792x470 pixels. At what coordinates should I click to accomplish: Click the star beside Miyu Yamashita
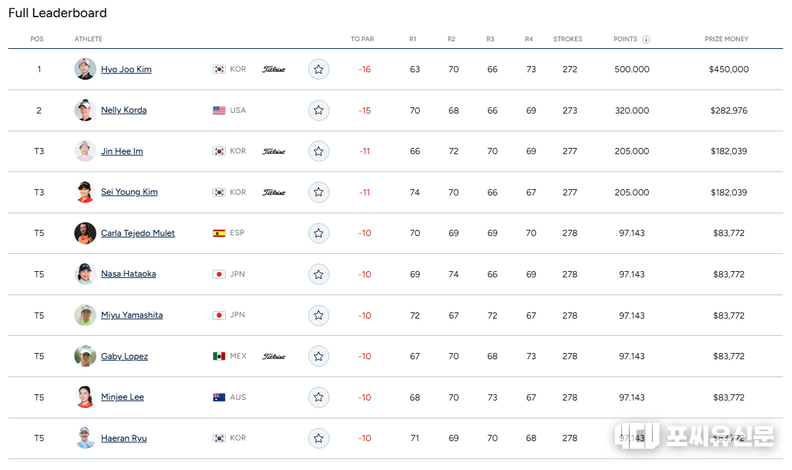point(318,315)
